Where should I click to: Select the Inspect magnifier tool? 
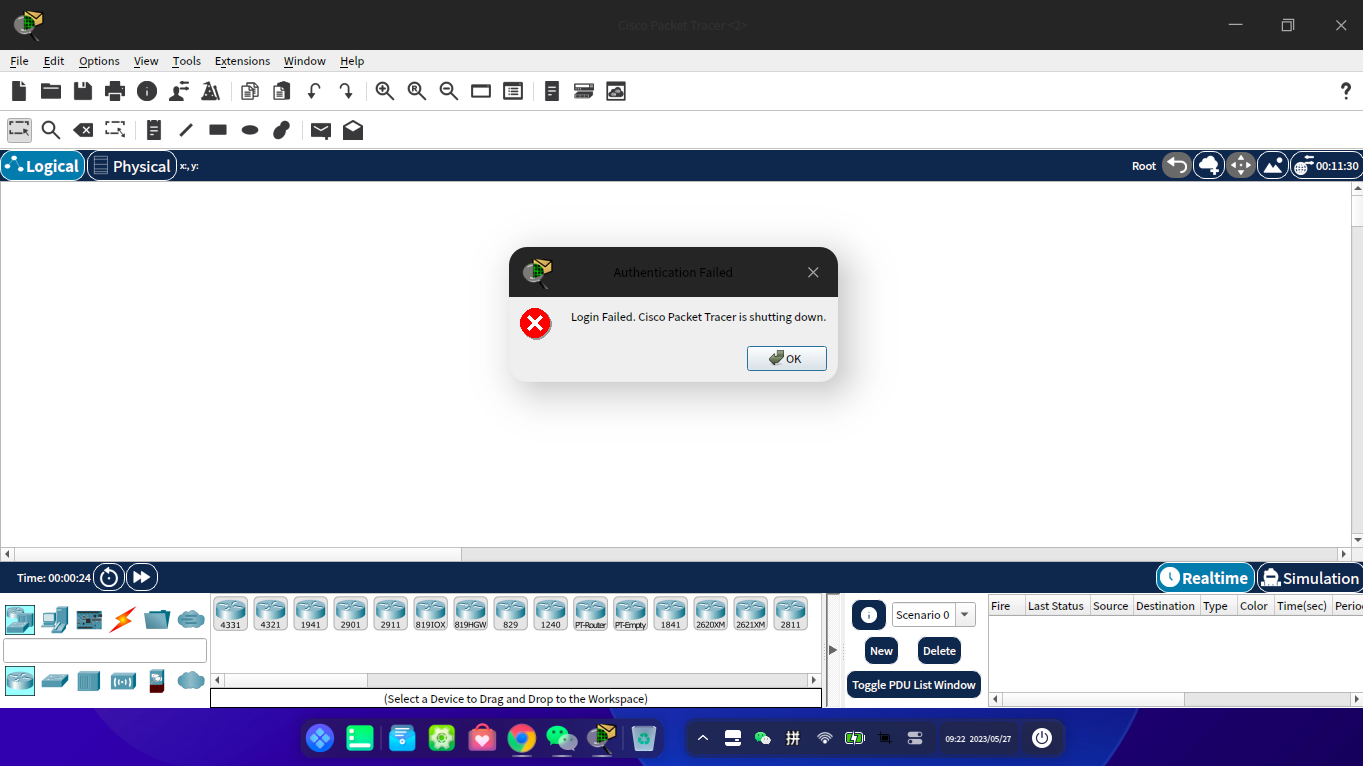tap(51, 130)
